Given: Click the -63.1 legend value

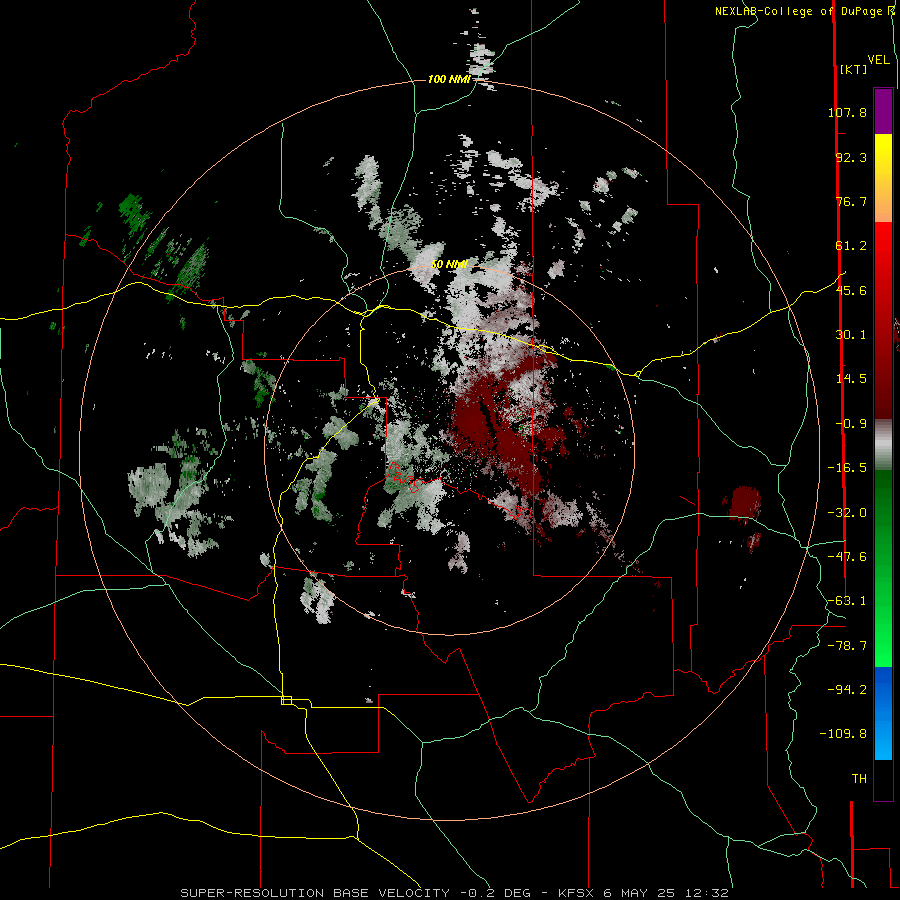Looking at the screenshot, I should pos(847,602).
